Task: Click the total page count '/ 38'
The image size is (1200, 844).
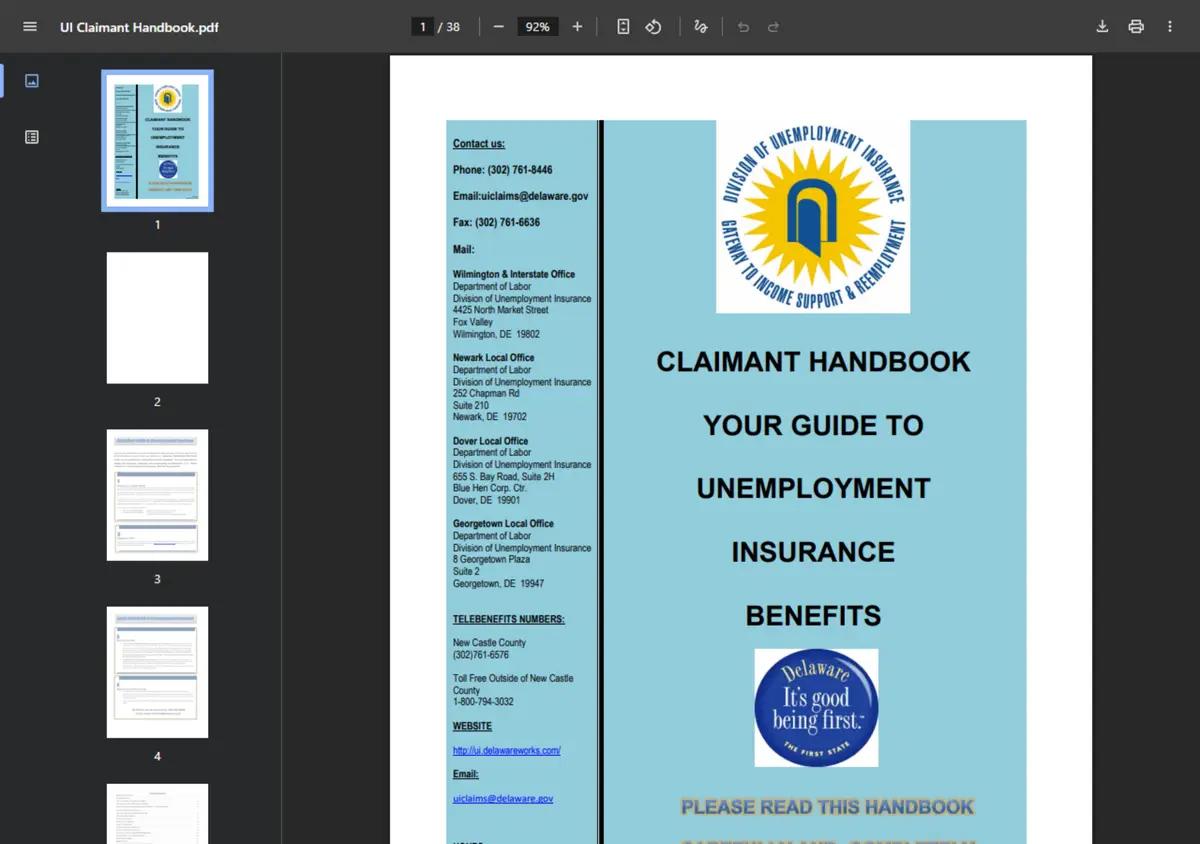Action: pyautogui.click(x=449, y=27)
